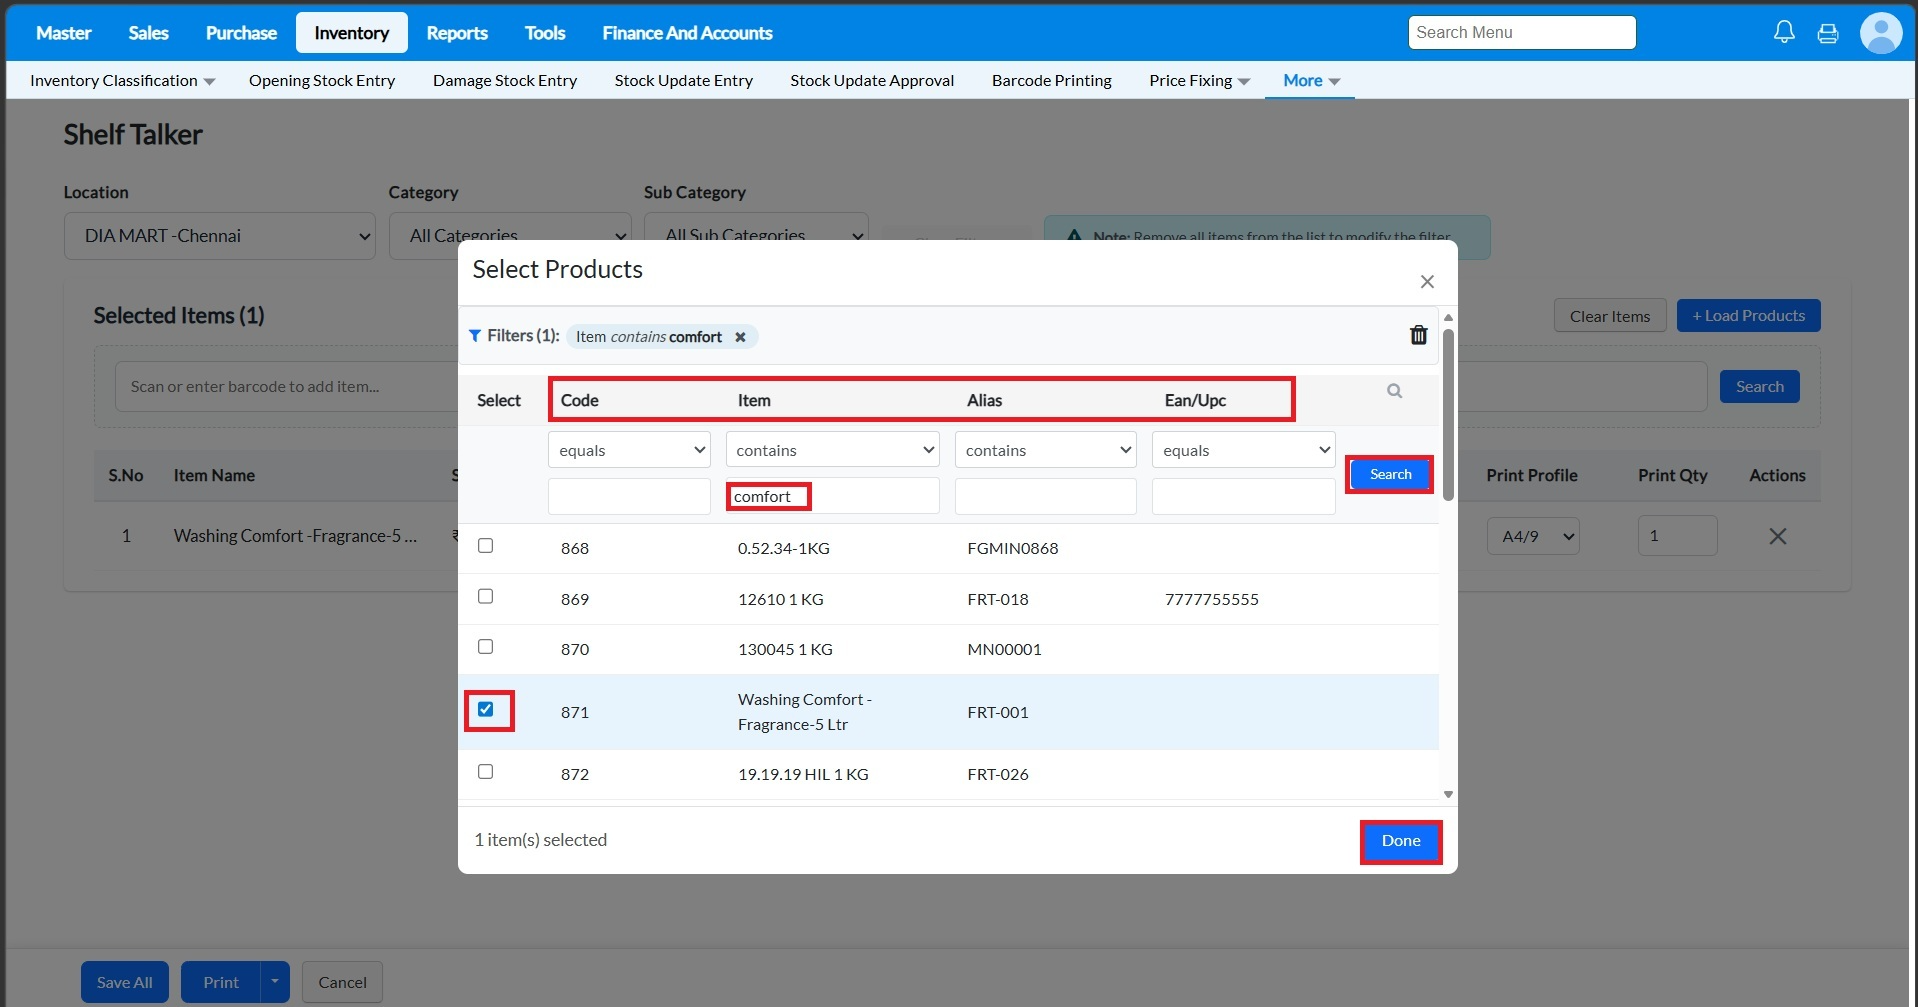
Task: Expand the Location dropdown DIA MART -Chennai
Action: tap(219, 236)
